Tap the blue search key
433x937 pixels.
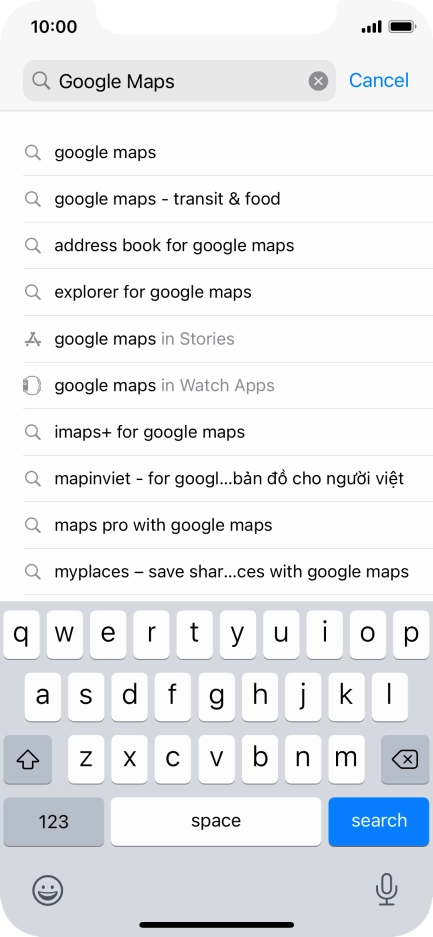(x=379, y=822)
